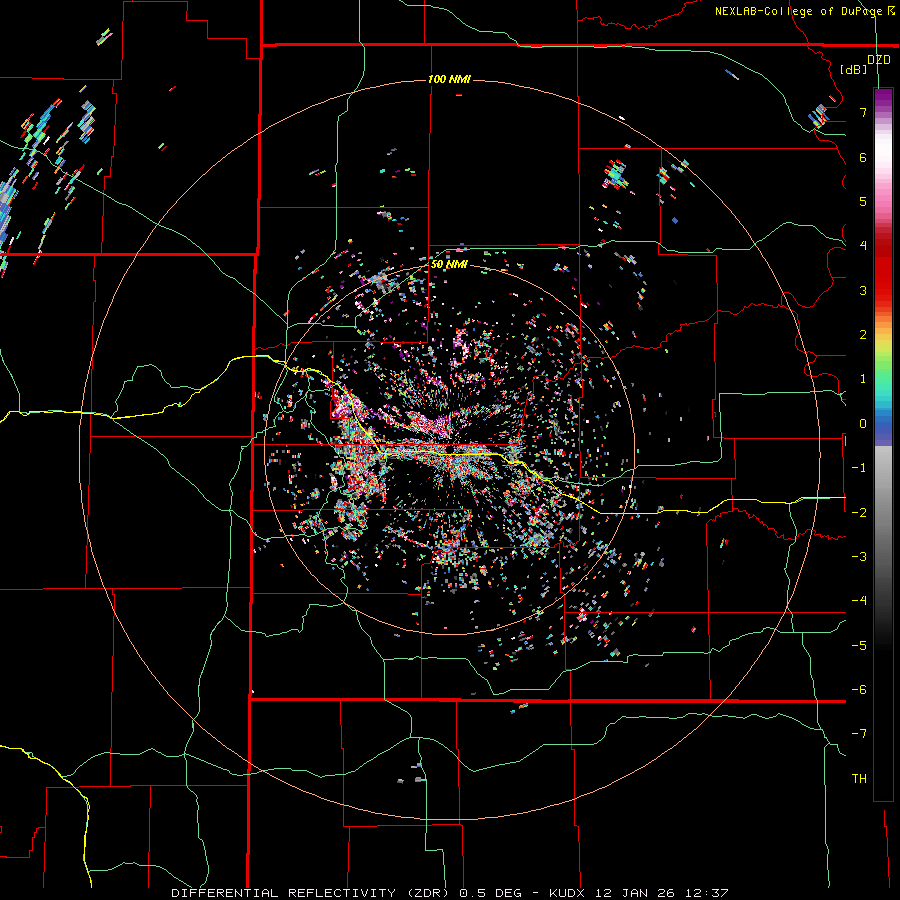
Task: Click the -1 value on color scale
Action: [859, 468]
